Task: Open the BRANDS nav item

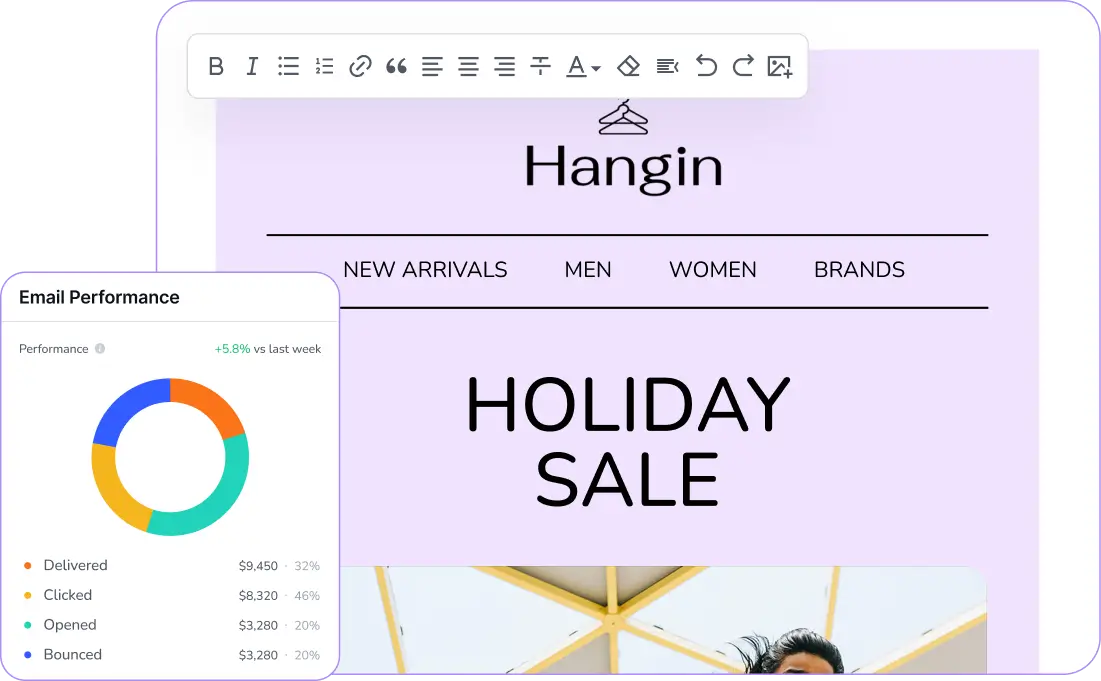Action: click(x=859, y=270)
